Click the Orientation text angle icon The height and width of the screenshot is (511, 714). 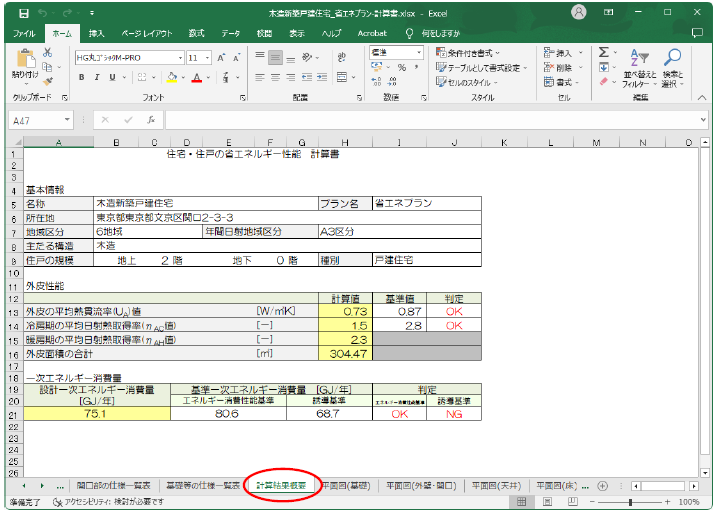307,57
